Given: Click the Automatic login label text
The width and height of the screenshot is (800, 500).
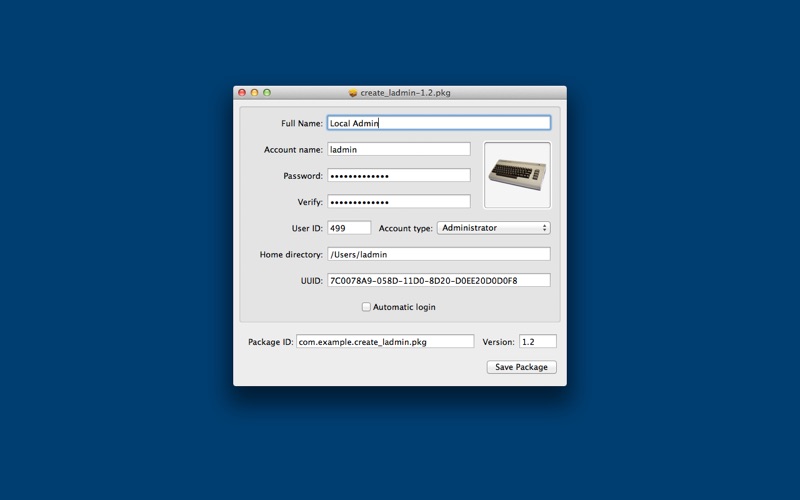Looking at the screenshot, I should tap(404, 307).
